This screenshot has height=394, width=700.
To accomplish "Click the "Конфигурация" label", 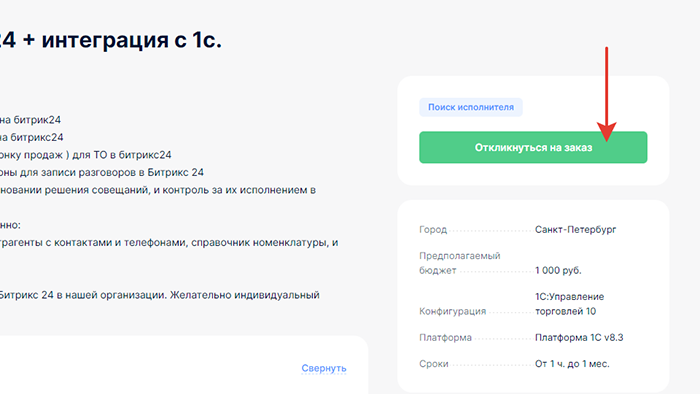I will click(x=452, y=311).
